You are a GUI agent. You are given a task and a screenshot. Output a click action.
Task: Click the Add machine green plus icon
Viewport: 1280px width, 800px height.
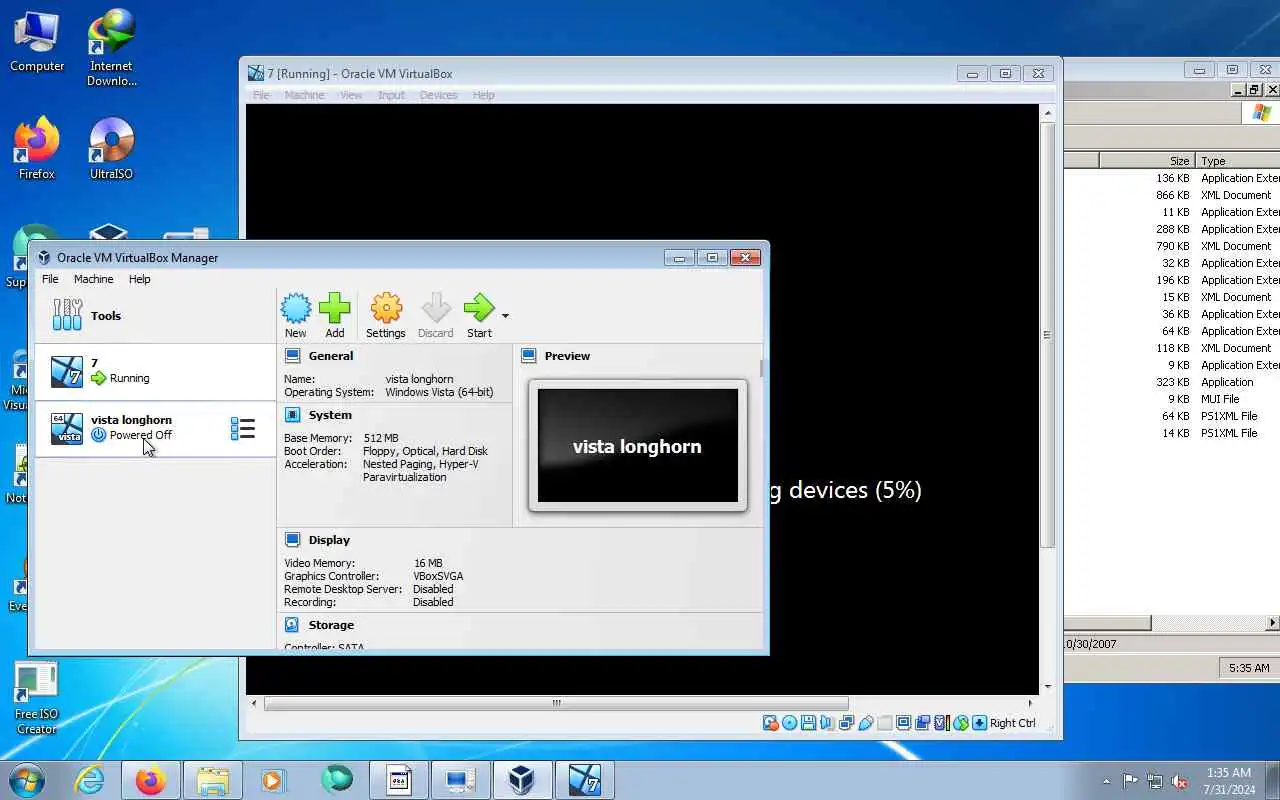click(x=335, y=309)
